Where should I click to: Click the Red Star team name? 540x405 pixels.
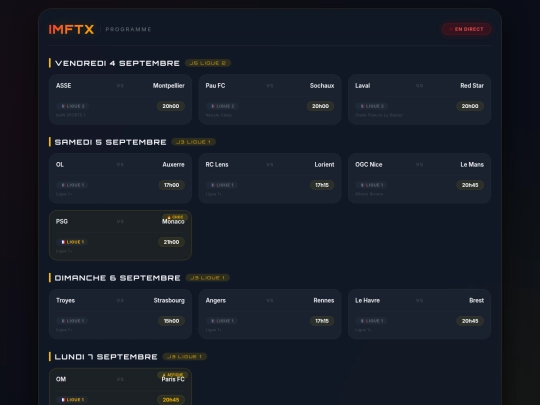472,86
